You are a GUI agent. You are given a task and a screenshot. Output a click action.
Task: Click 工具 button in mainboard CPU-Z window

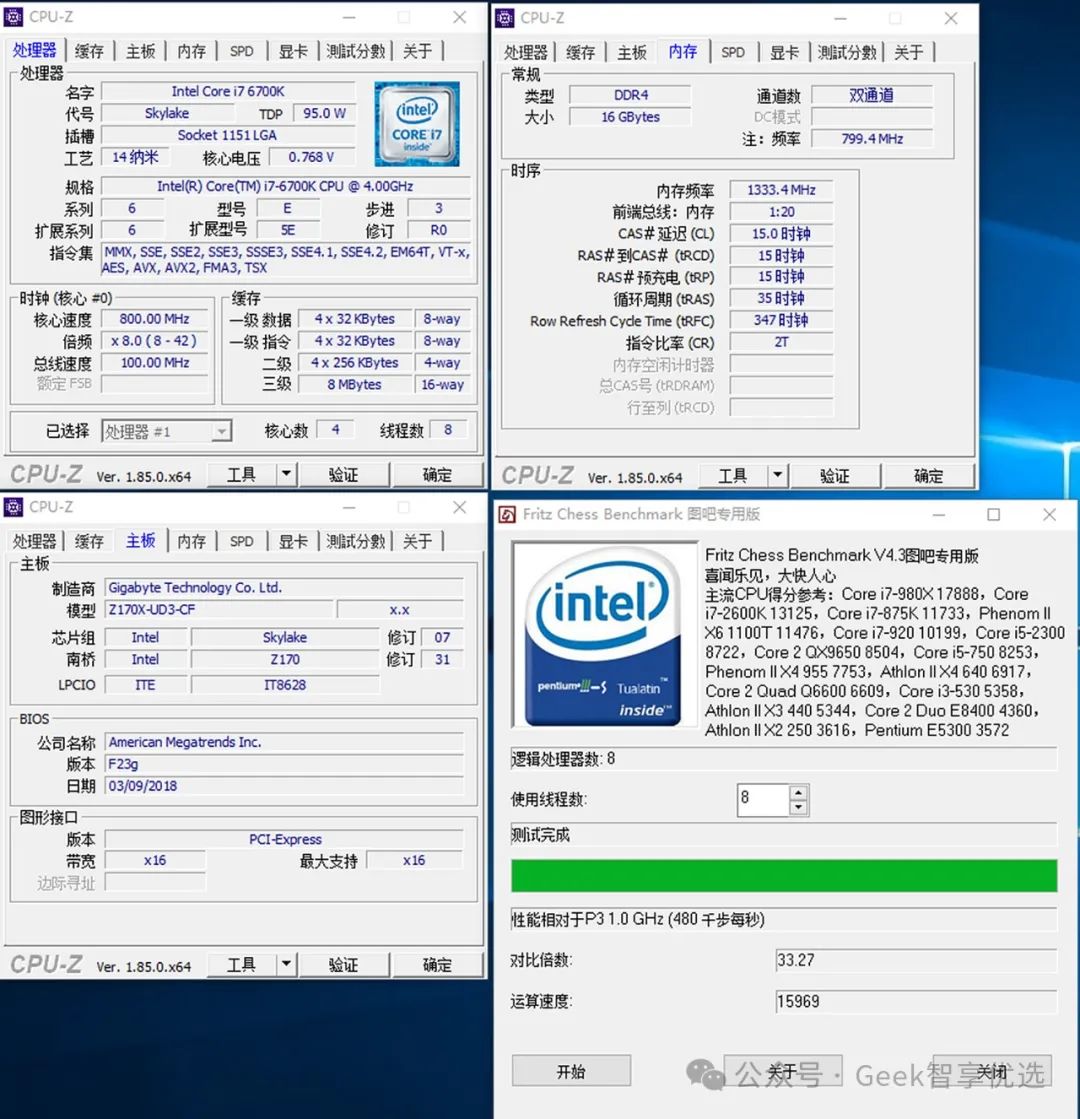(x=241, y=965)
